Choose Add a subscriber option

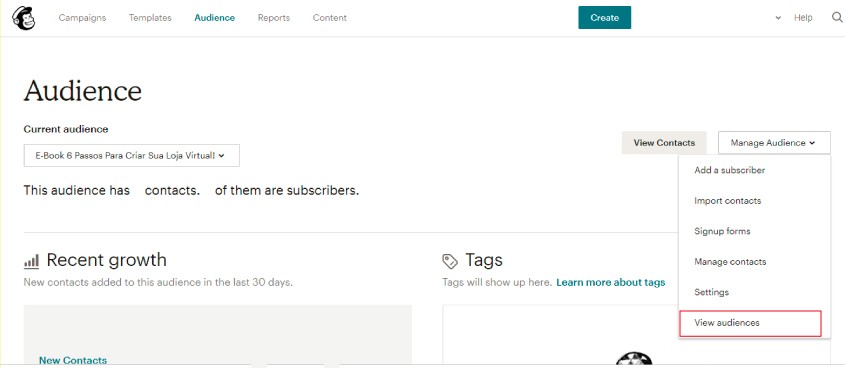pyautogui.click(x=730, y=170)
